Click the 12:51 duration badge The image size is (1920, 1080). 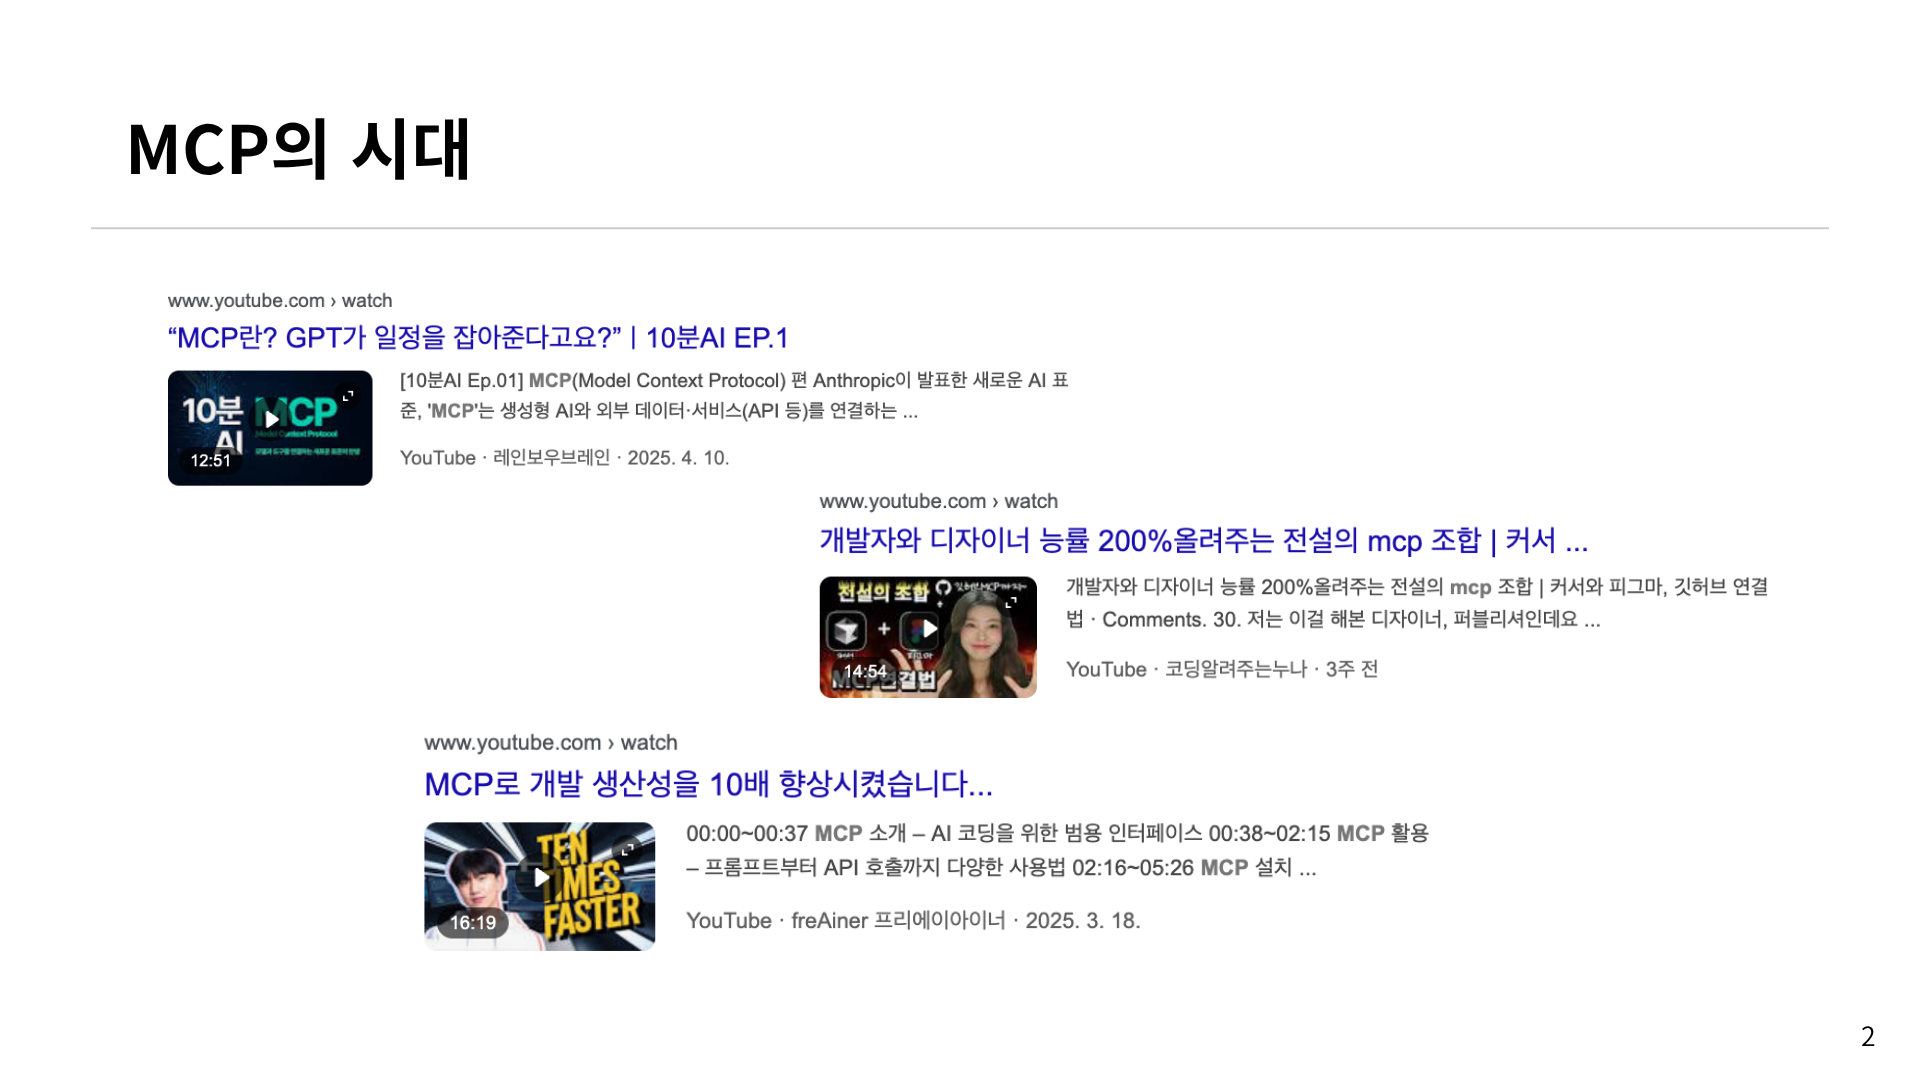pos(210,460)
